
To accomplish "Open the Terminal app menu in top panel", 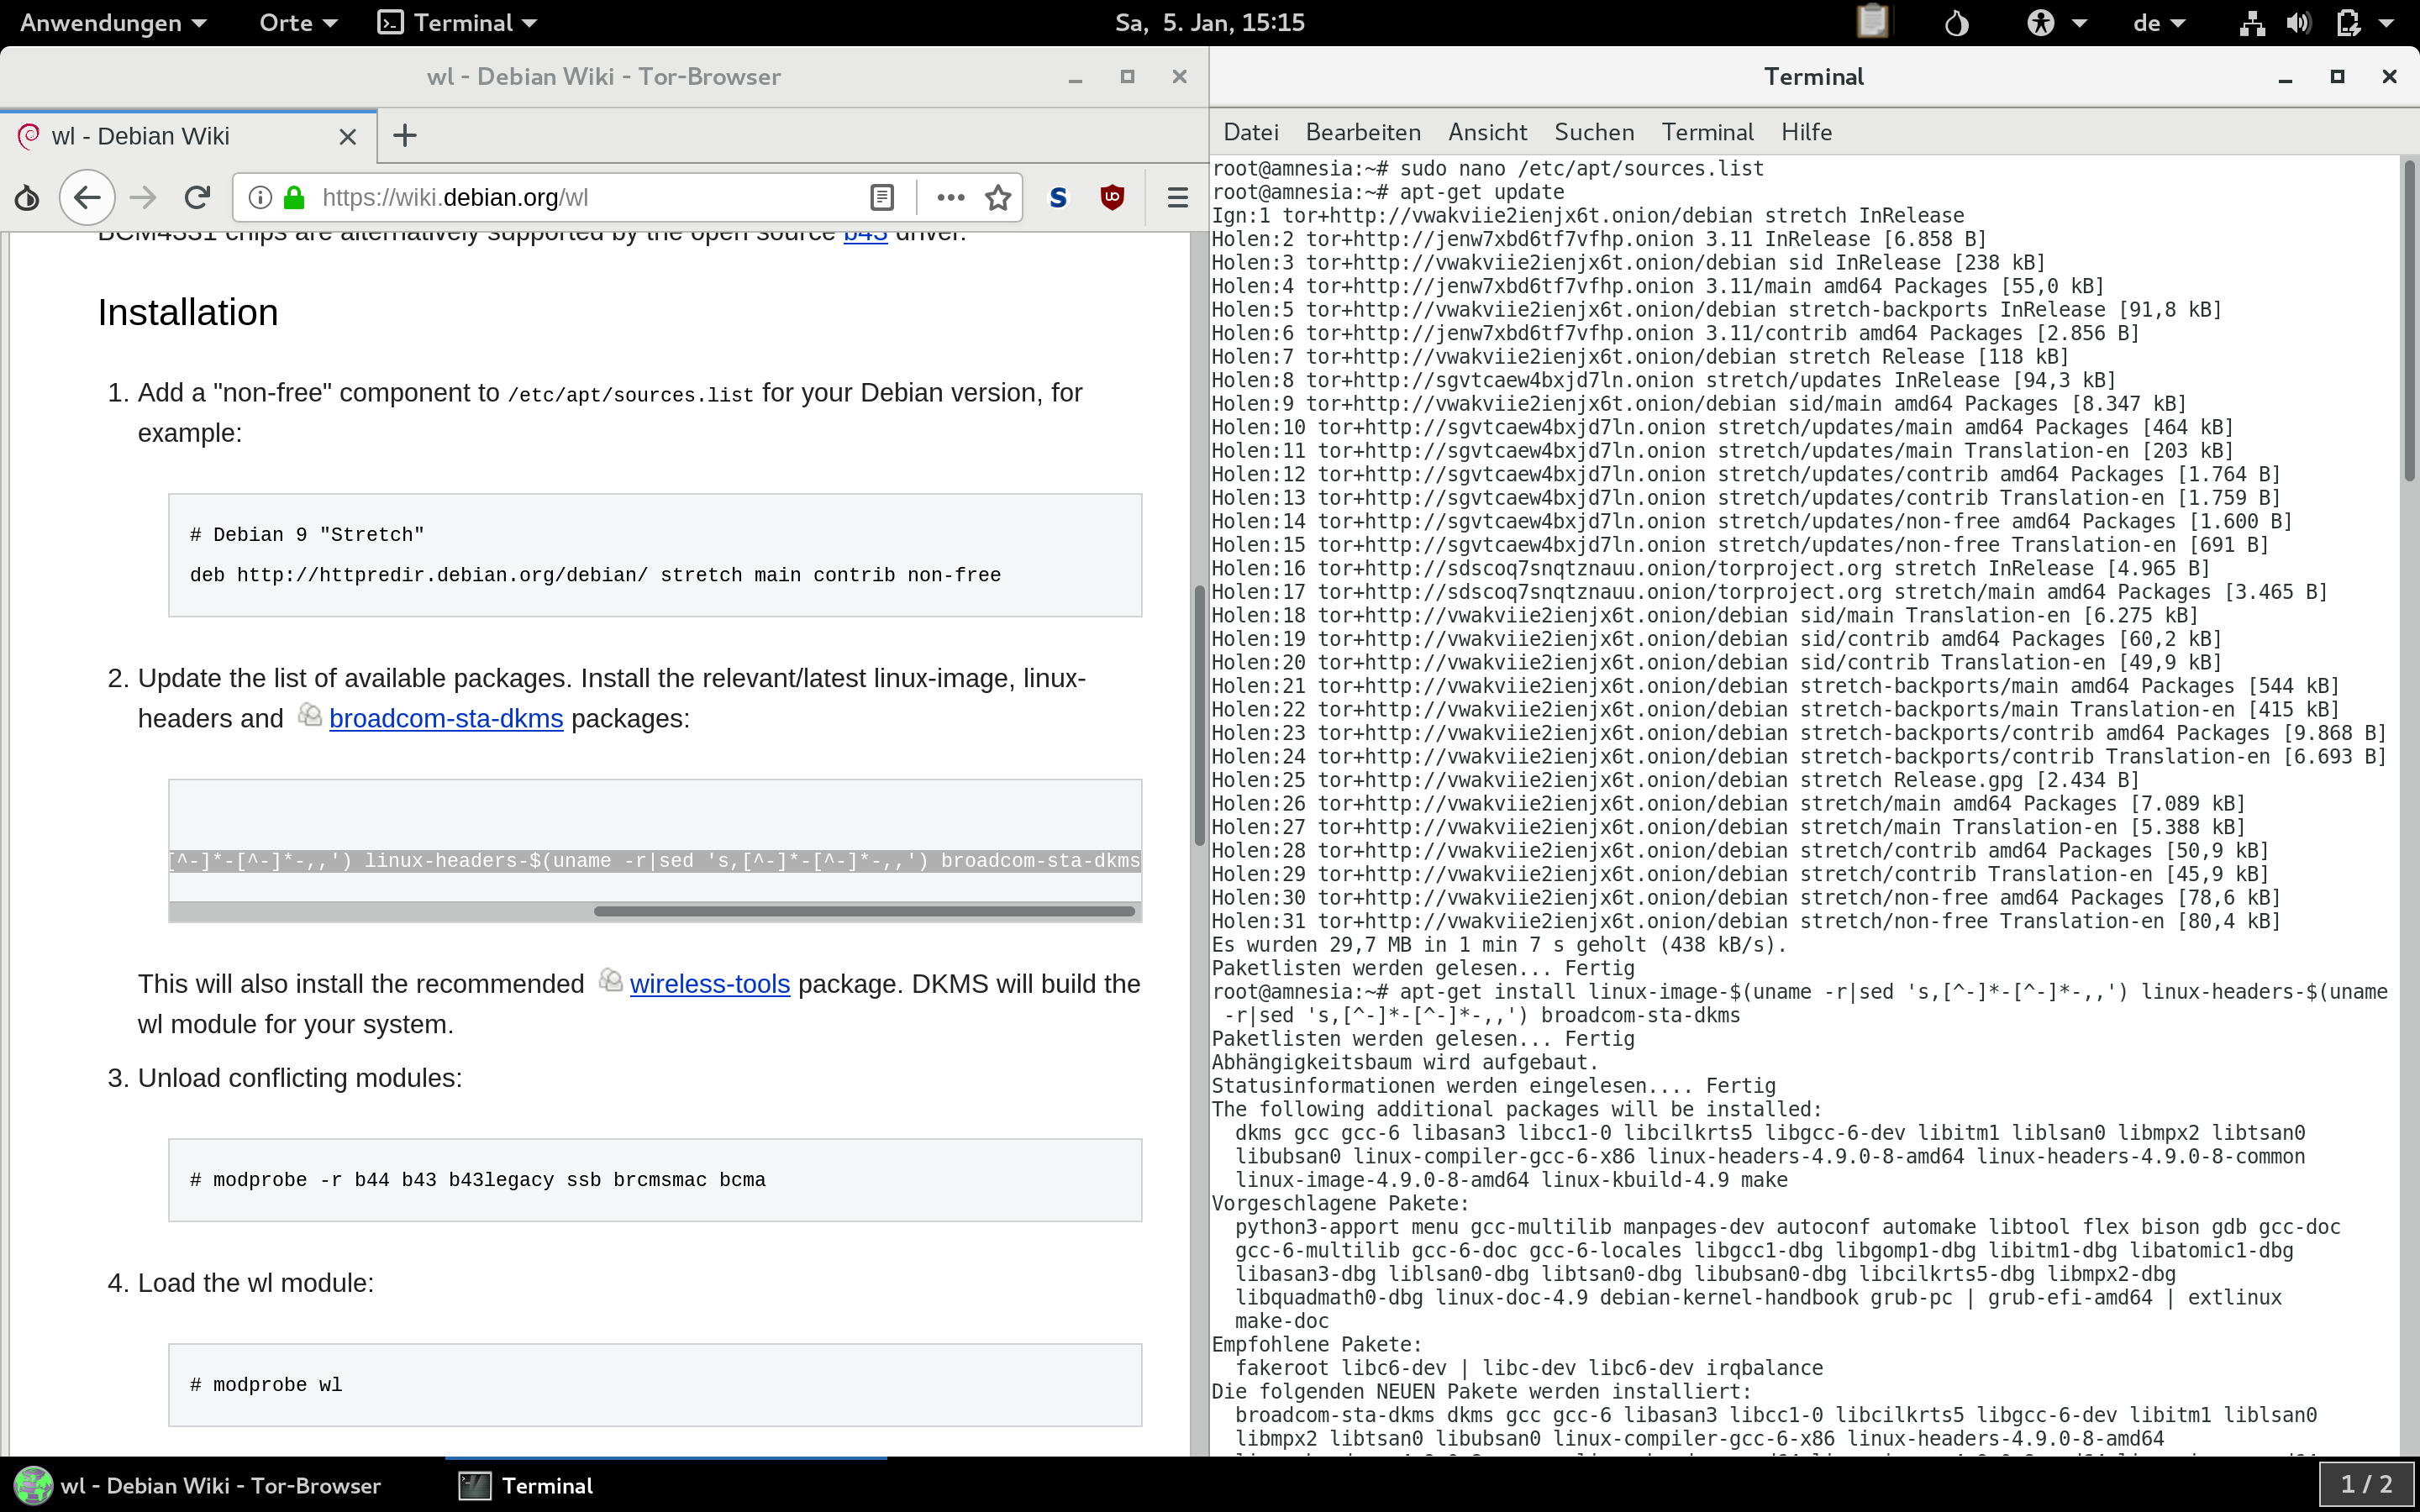I will pos(458,22).
